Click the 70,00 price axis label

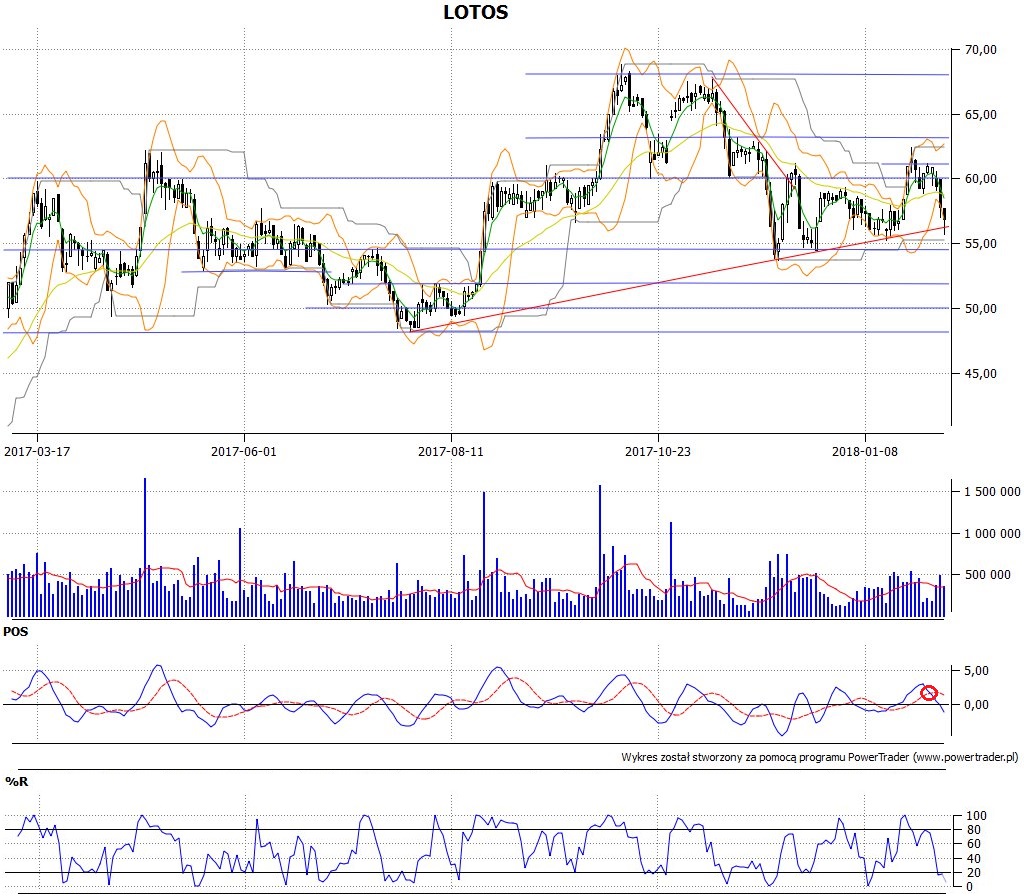point(980,50)
